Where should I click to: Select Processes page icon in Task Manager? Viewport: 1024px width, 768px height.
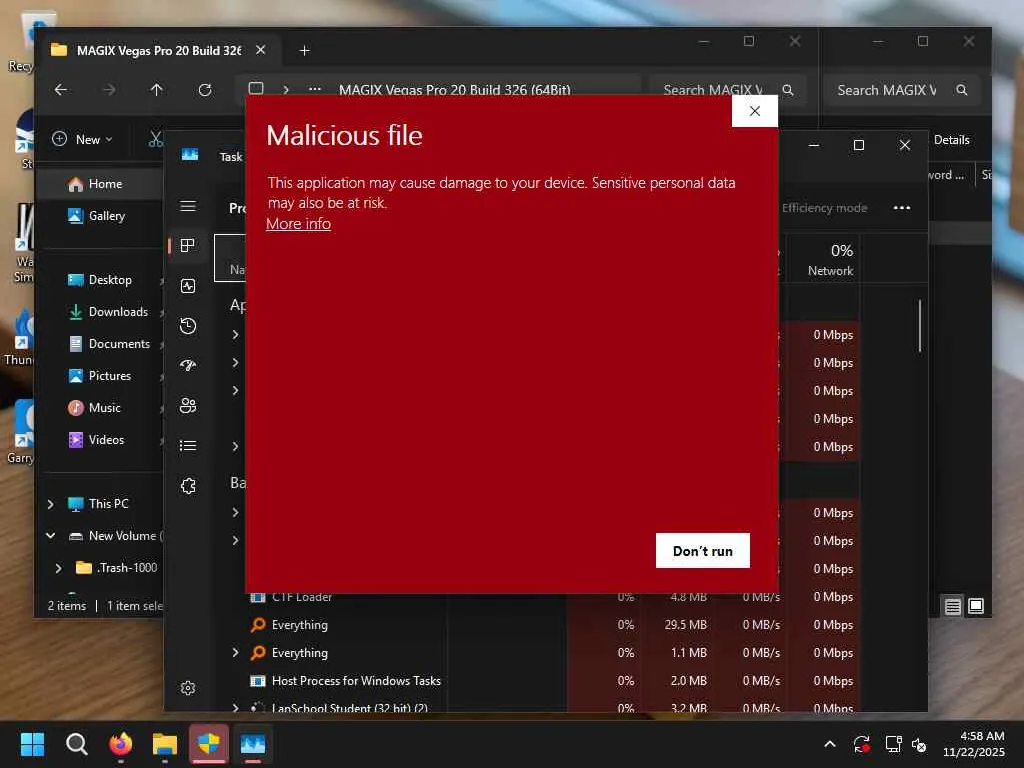point(188,246)
